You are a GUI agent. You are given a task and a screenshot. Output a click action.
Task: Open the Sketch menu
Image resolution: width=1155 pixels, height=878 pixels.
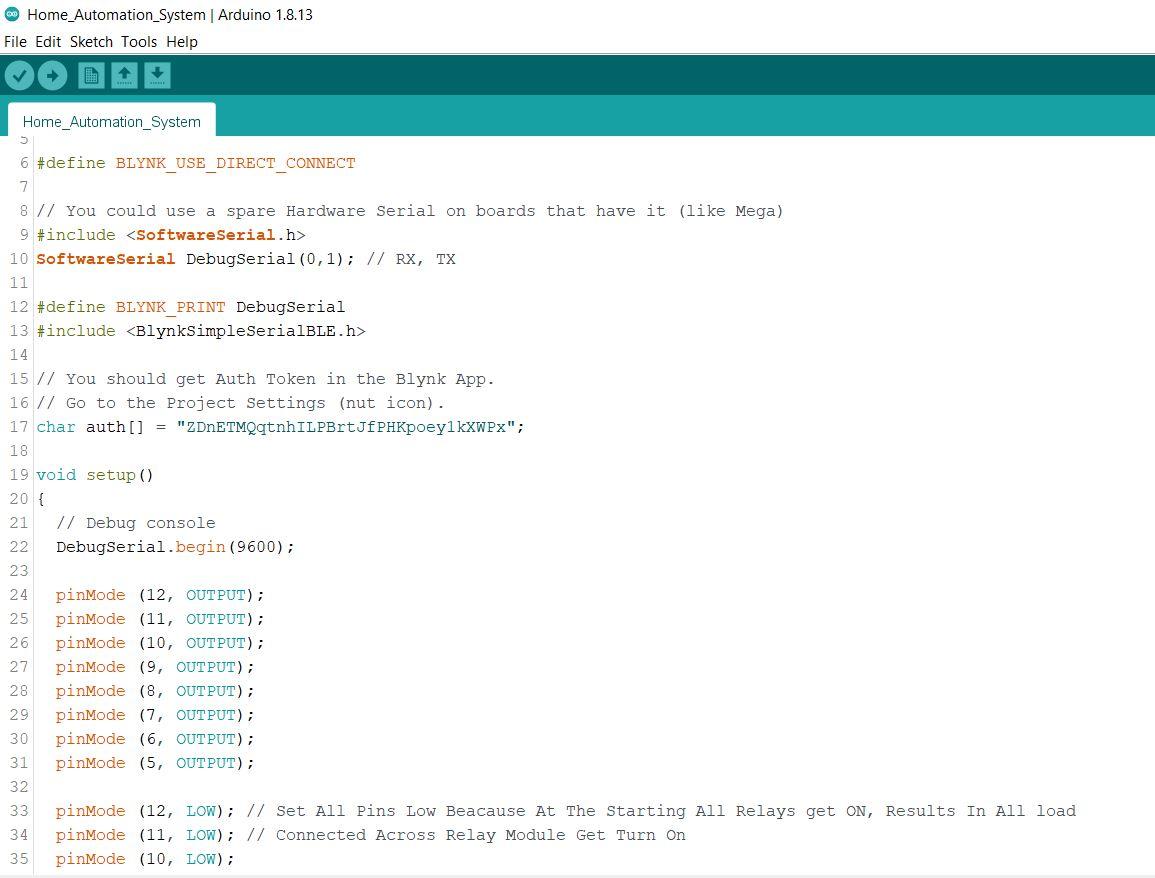click(x=91, y=42)
